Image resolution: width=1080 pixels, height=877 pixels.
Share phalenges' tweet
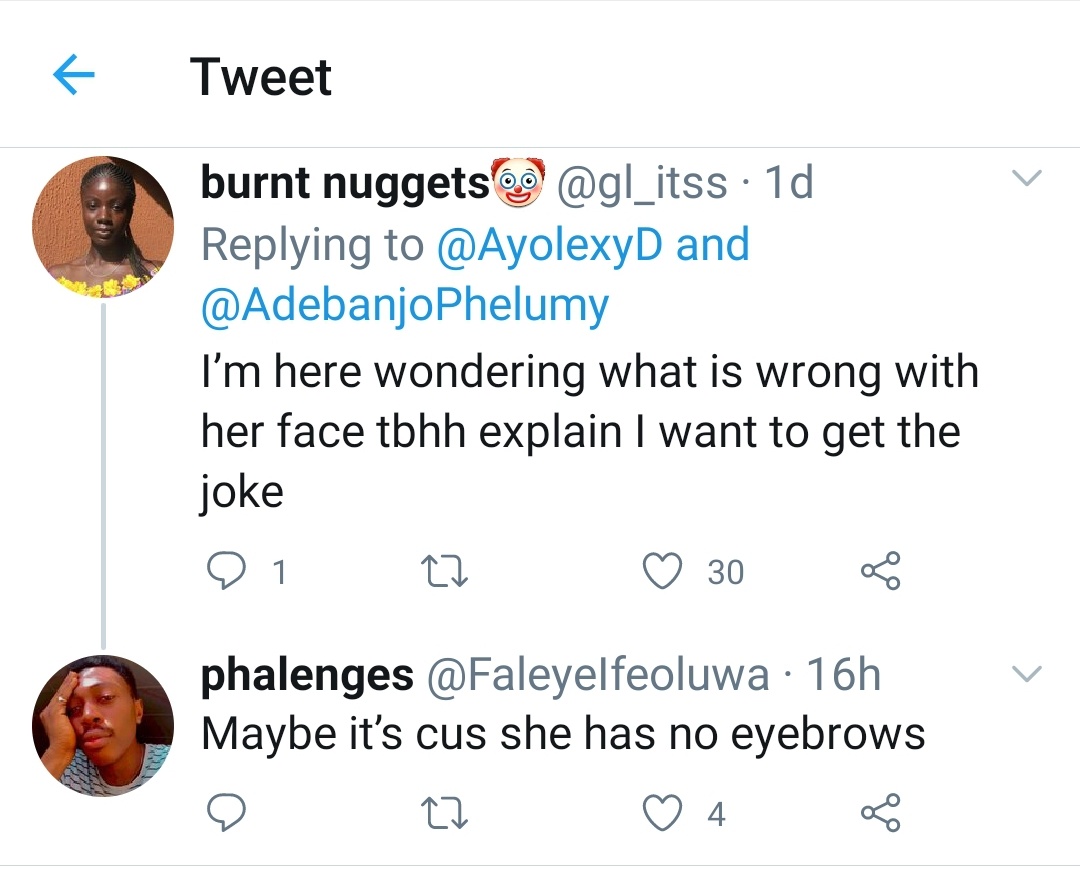[x=880, y=814]
